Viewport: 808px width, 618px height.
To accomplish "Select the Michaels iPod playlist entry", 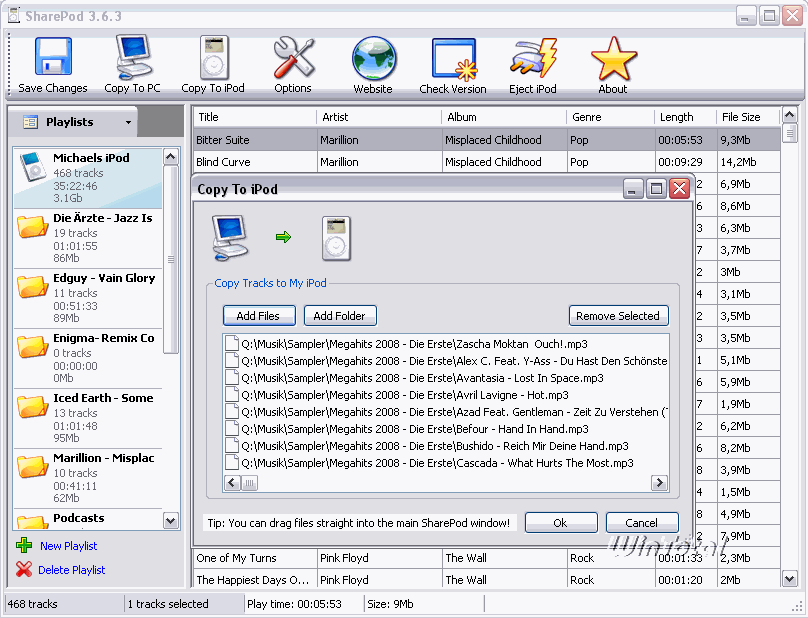I will pyautogui.click(x=90, y=178).
